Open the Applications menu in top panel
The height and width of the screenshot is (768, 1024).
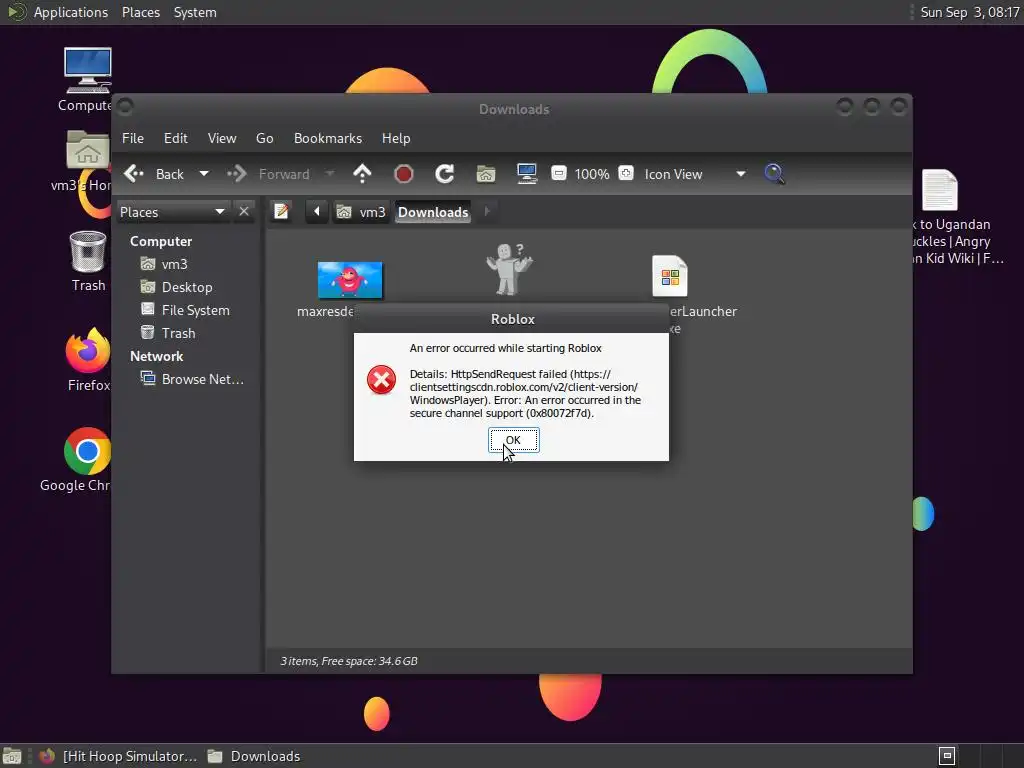tap(71, 12)
